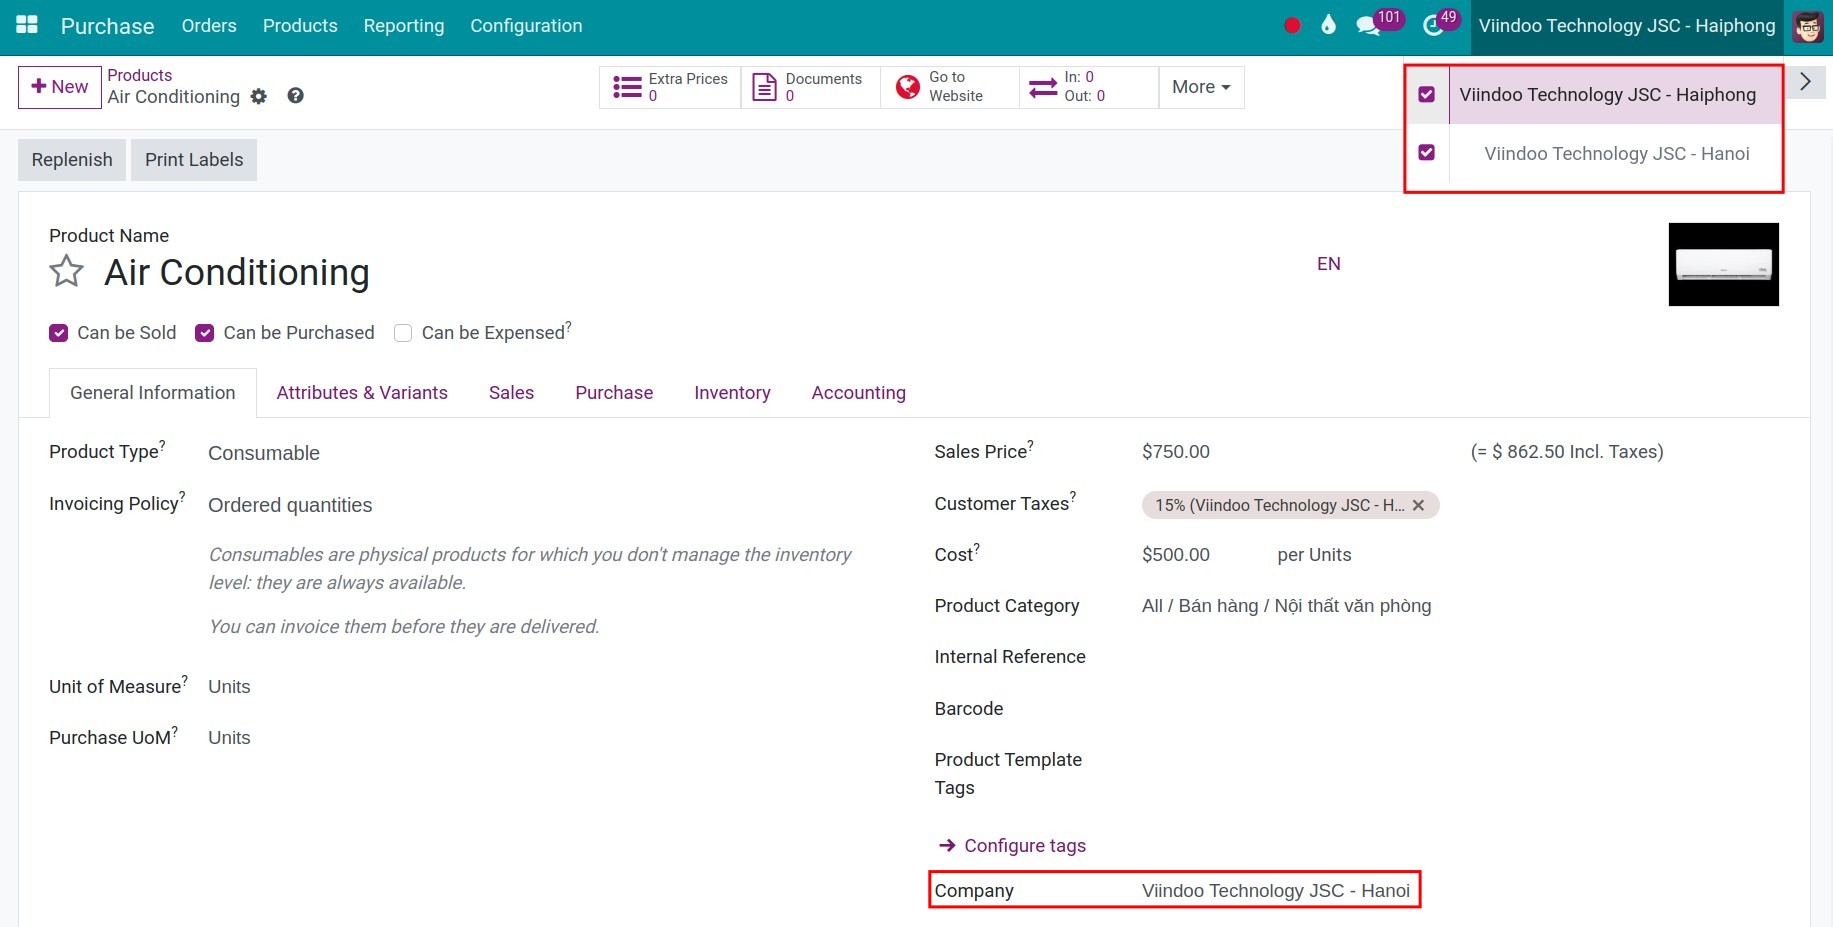Toggle Can be Purchased checkbox

pos(205,333)
